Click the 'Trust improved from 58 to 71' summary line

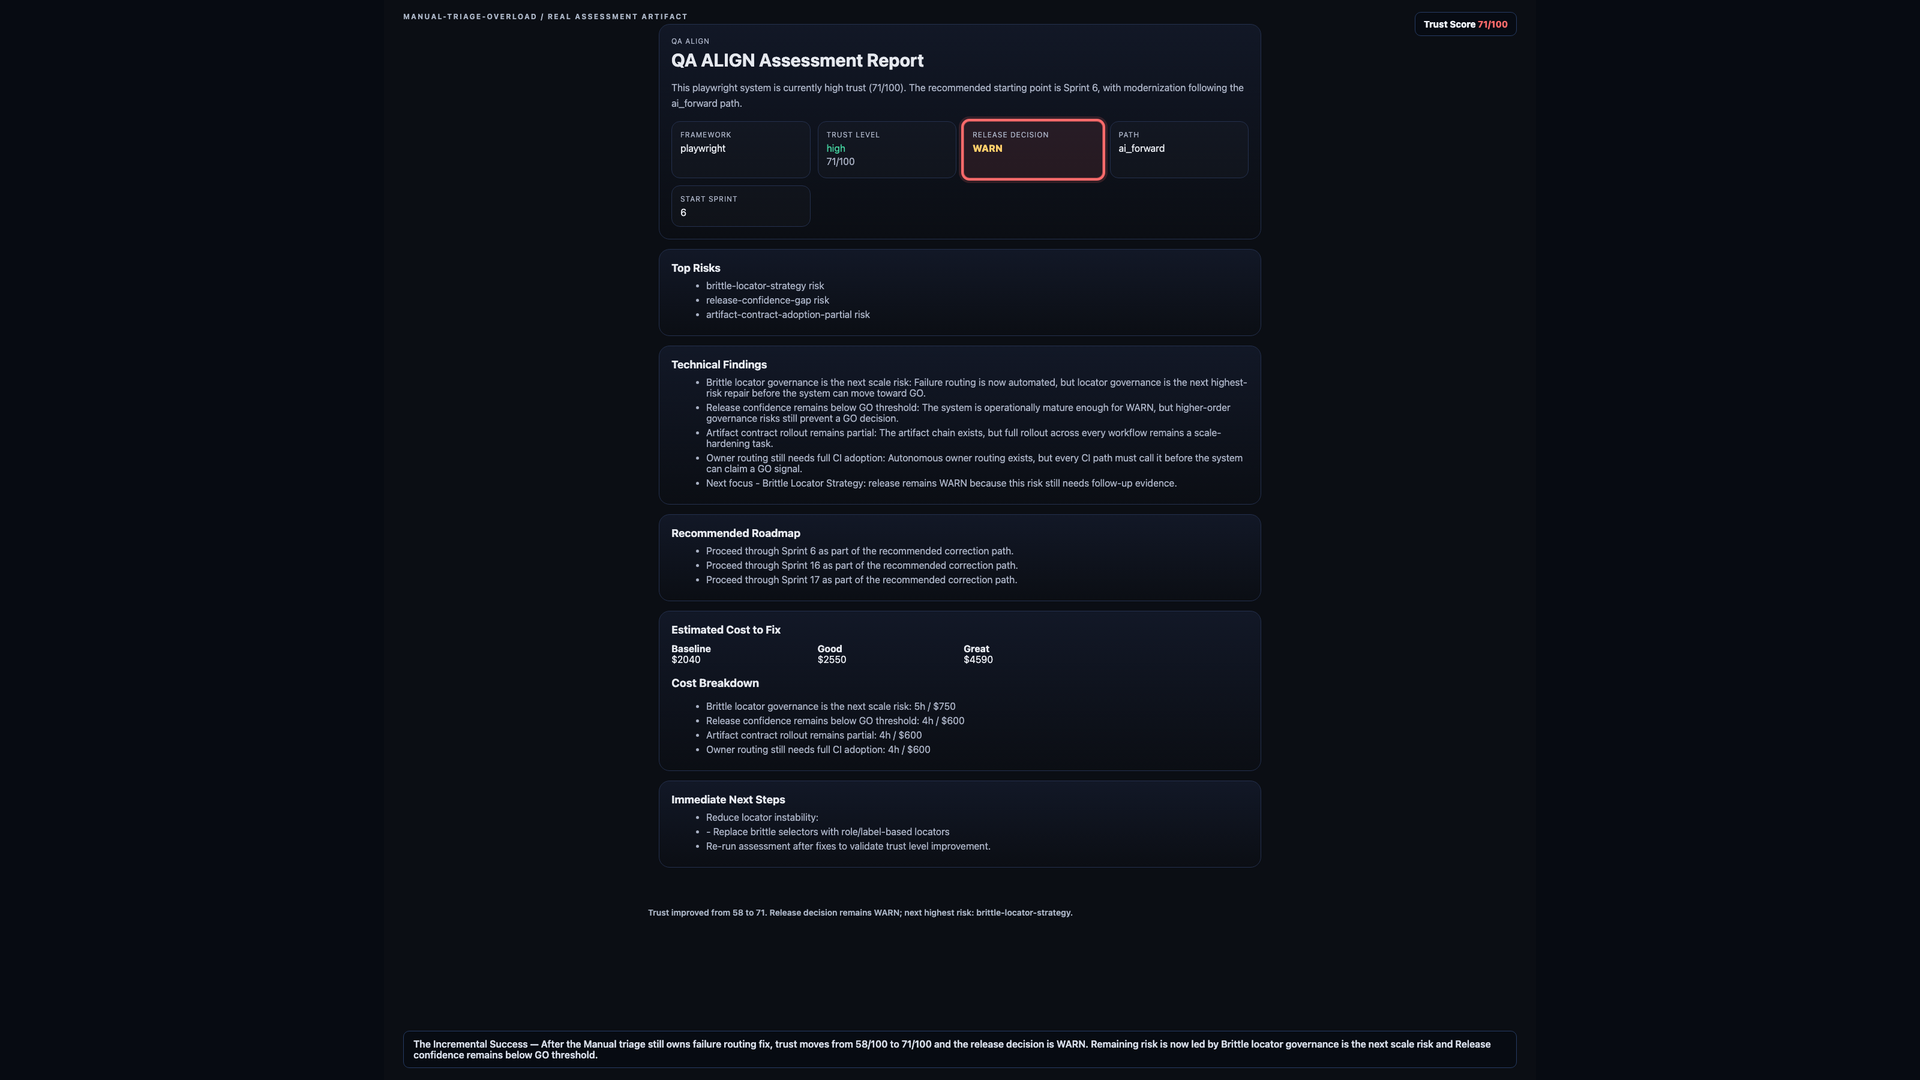point(860,913)
